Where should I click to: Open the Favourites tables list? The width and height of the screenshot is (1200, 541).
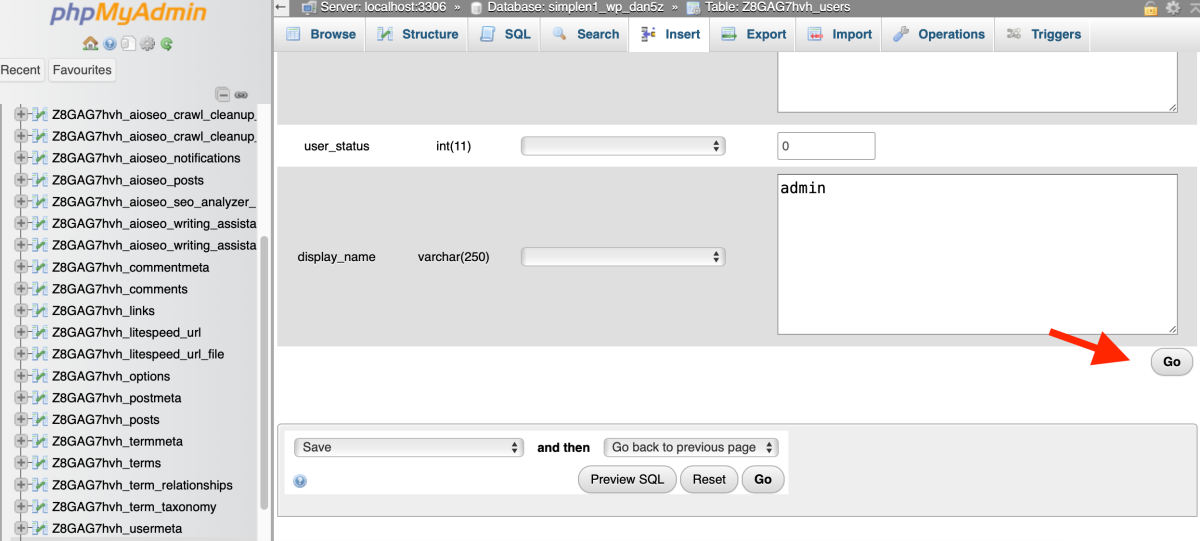[x=82, y=70]
